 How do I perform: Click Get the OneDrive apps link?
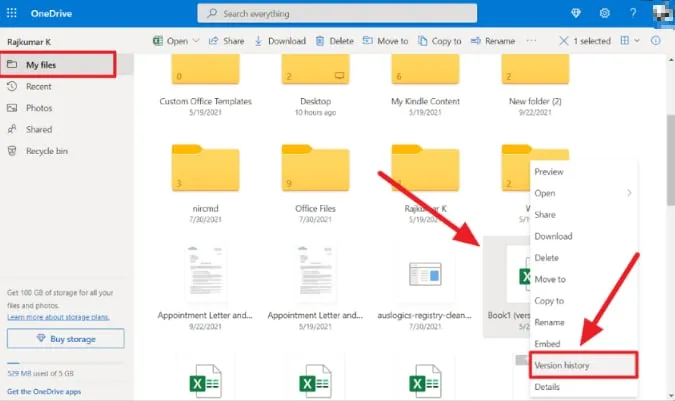click(44, 392)
